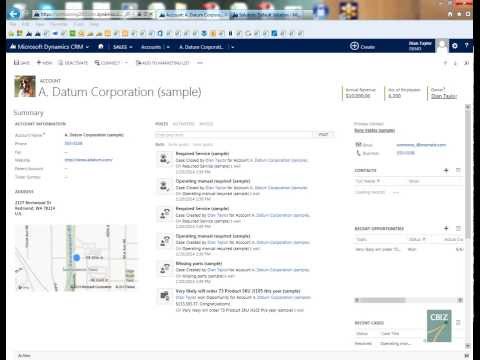Image resolution: width=480 pixels, height=360 pixels.
Task: Open the help question mark icon
Action: 466,46
